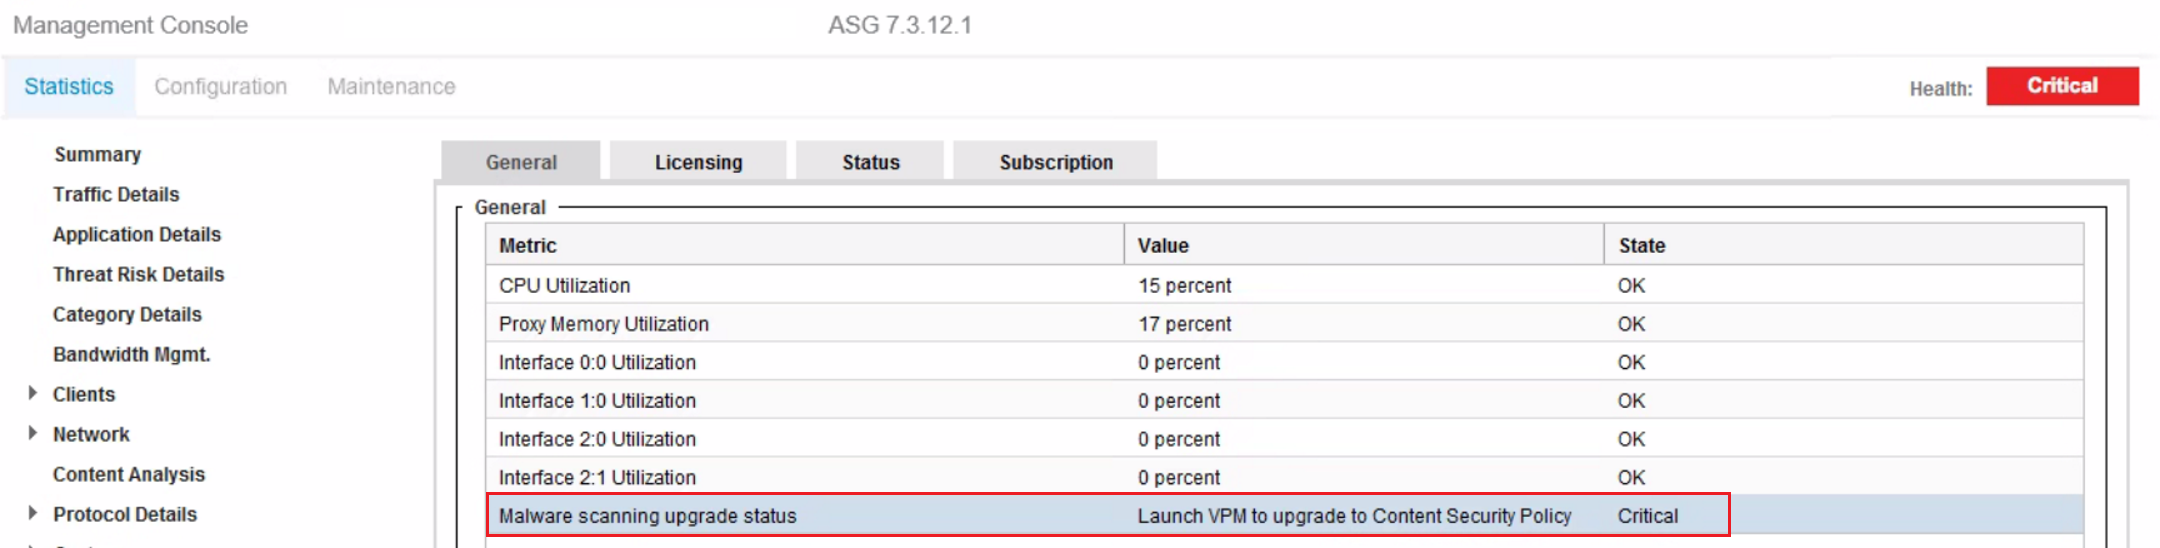Open Summary in the sidebar

(x=97, y=154)
